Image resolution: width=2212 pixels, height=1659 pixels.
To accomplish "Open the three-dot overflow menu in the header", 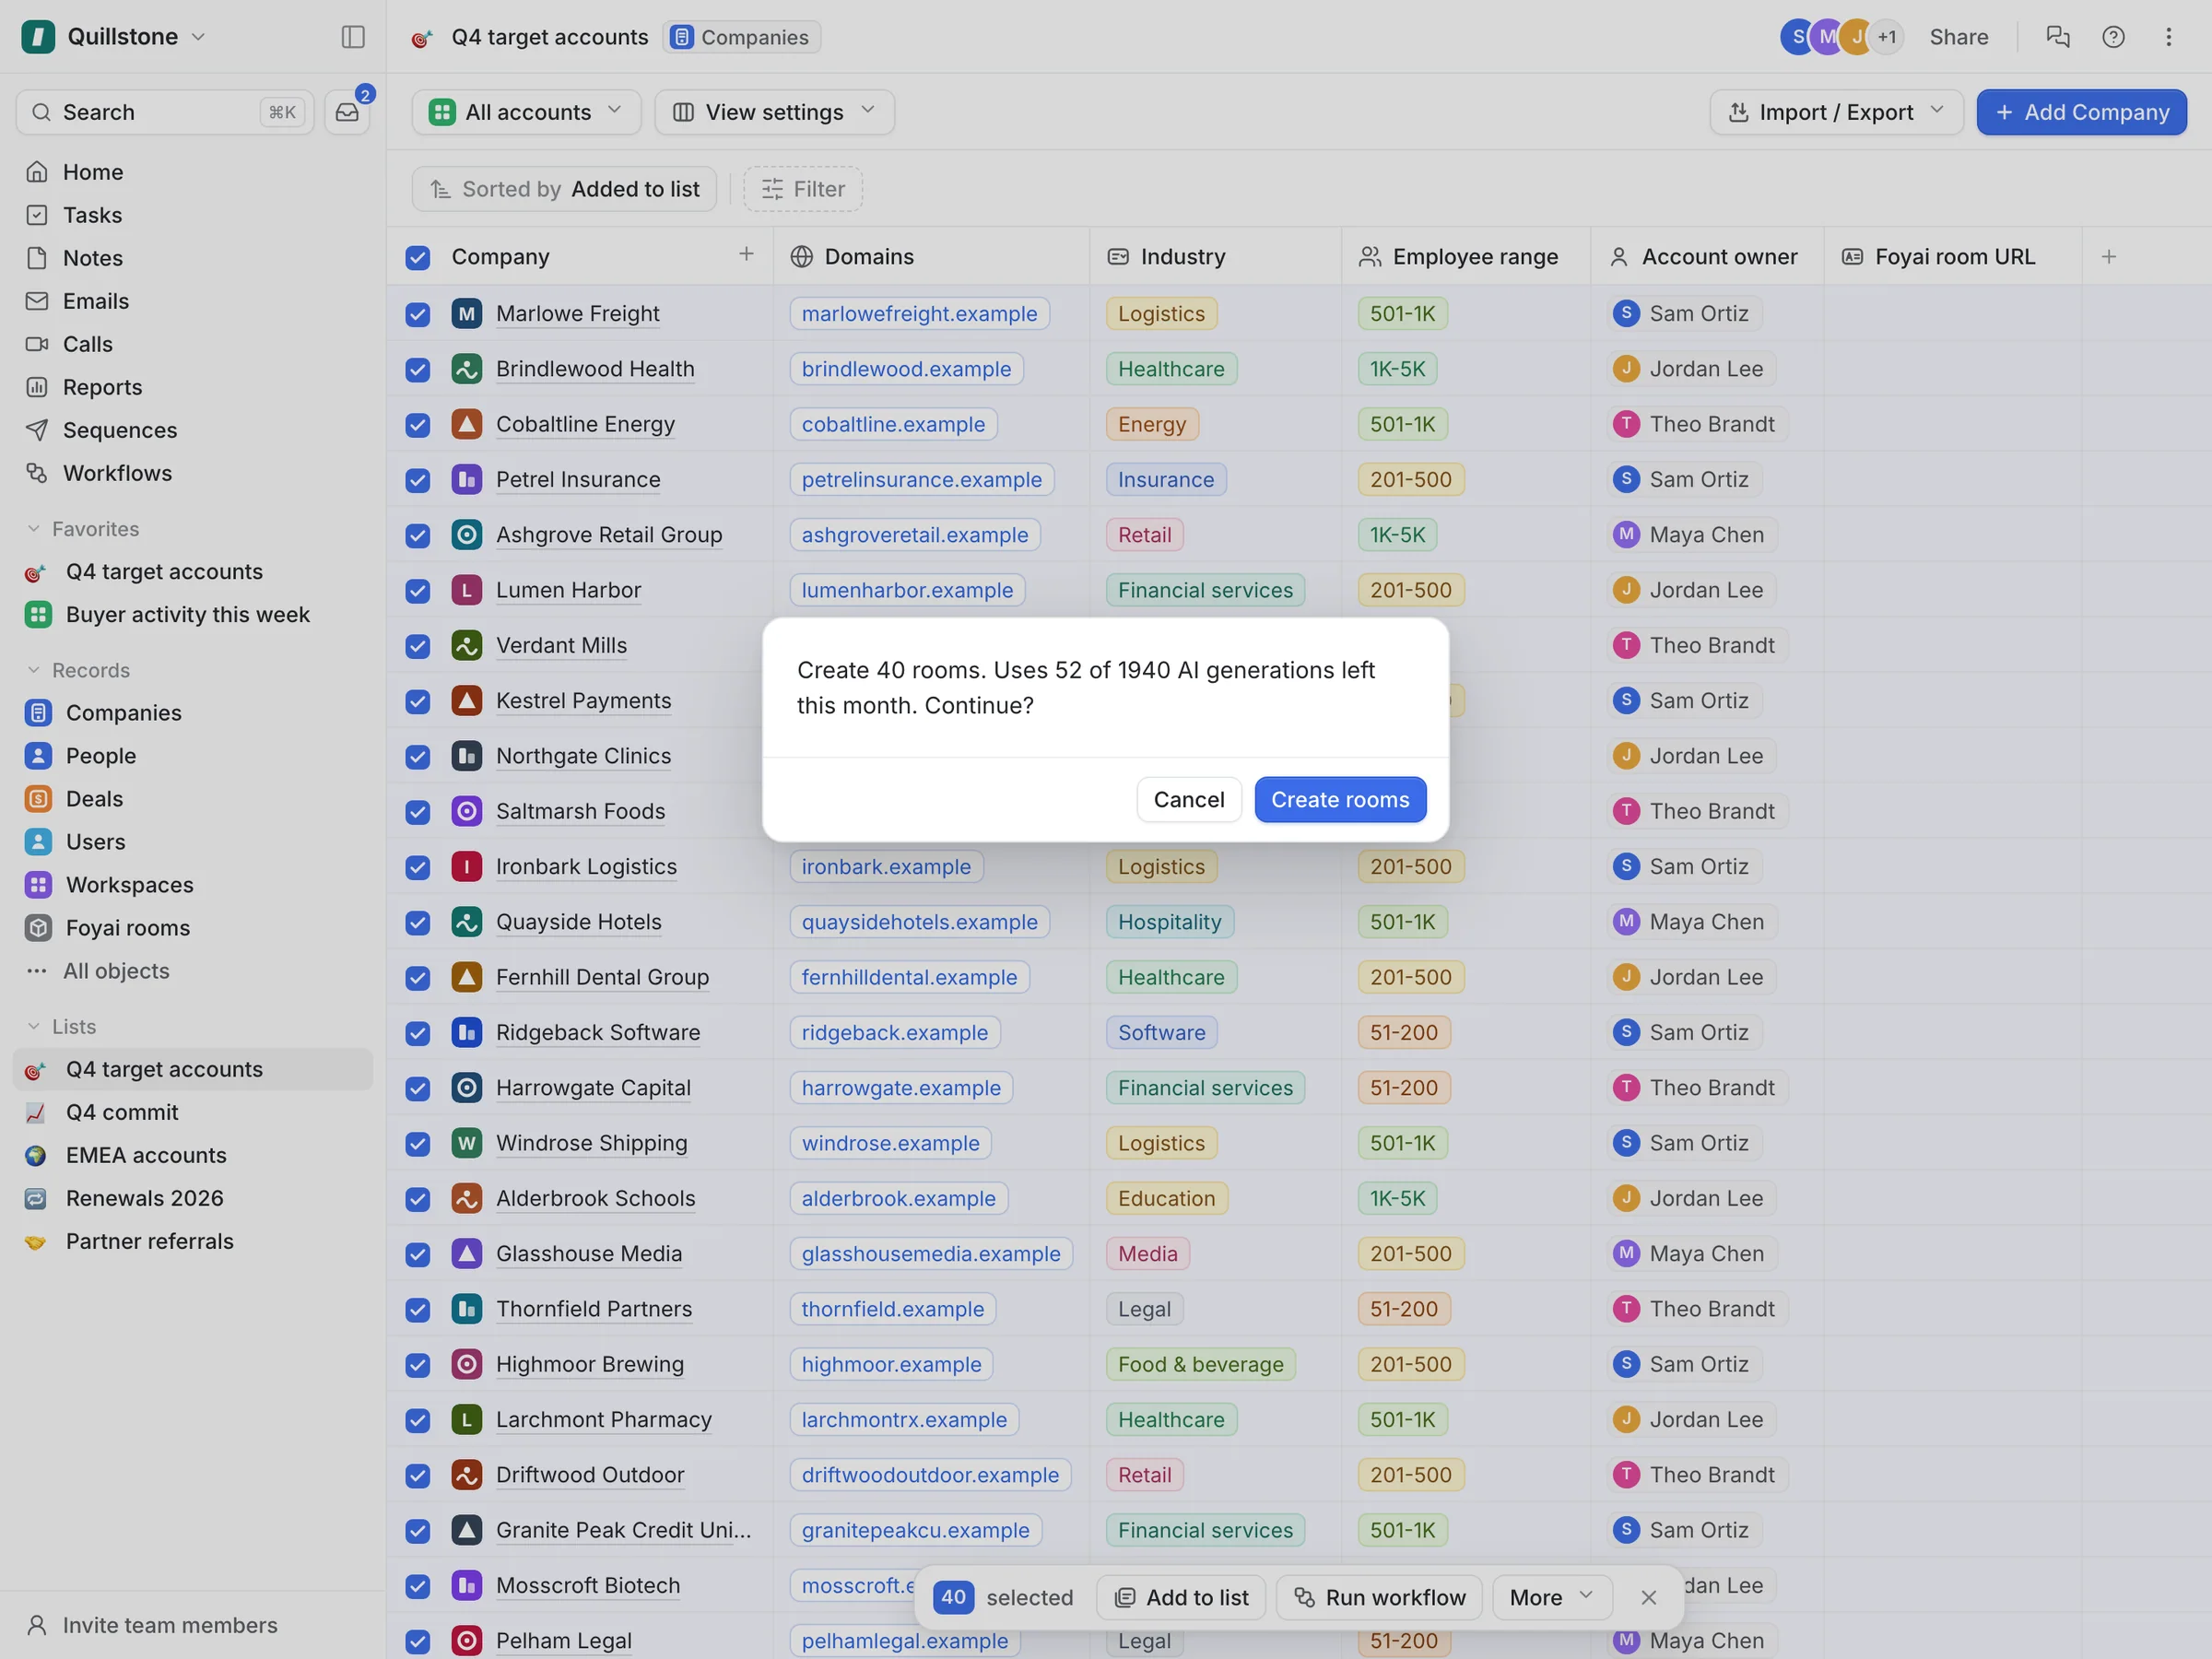I will 2168,37.
